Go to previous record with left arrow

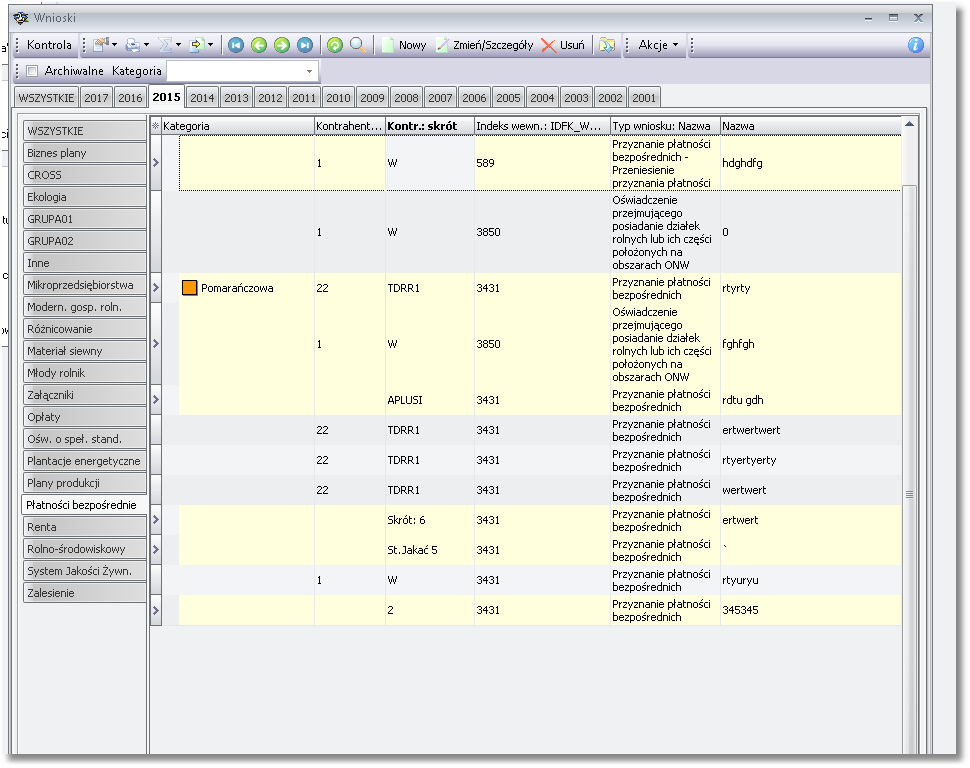coord(259,45)
